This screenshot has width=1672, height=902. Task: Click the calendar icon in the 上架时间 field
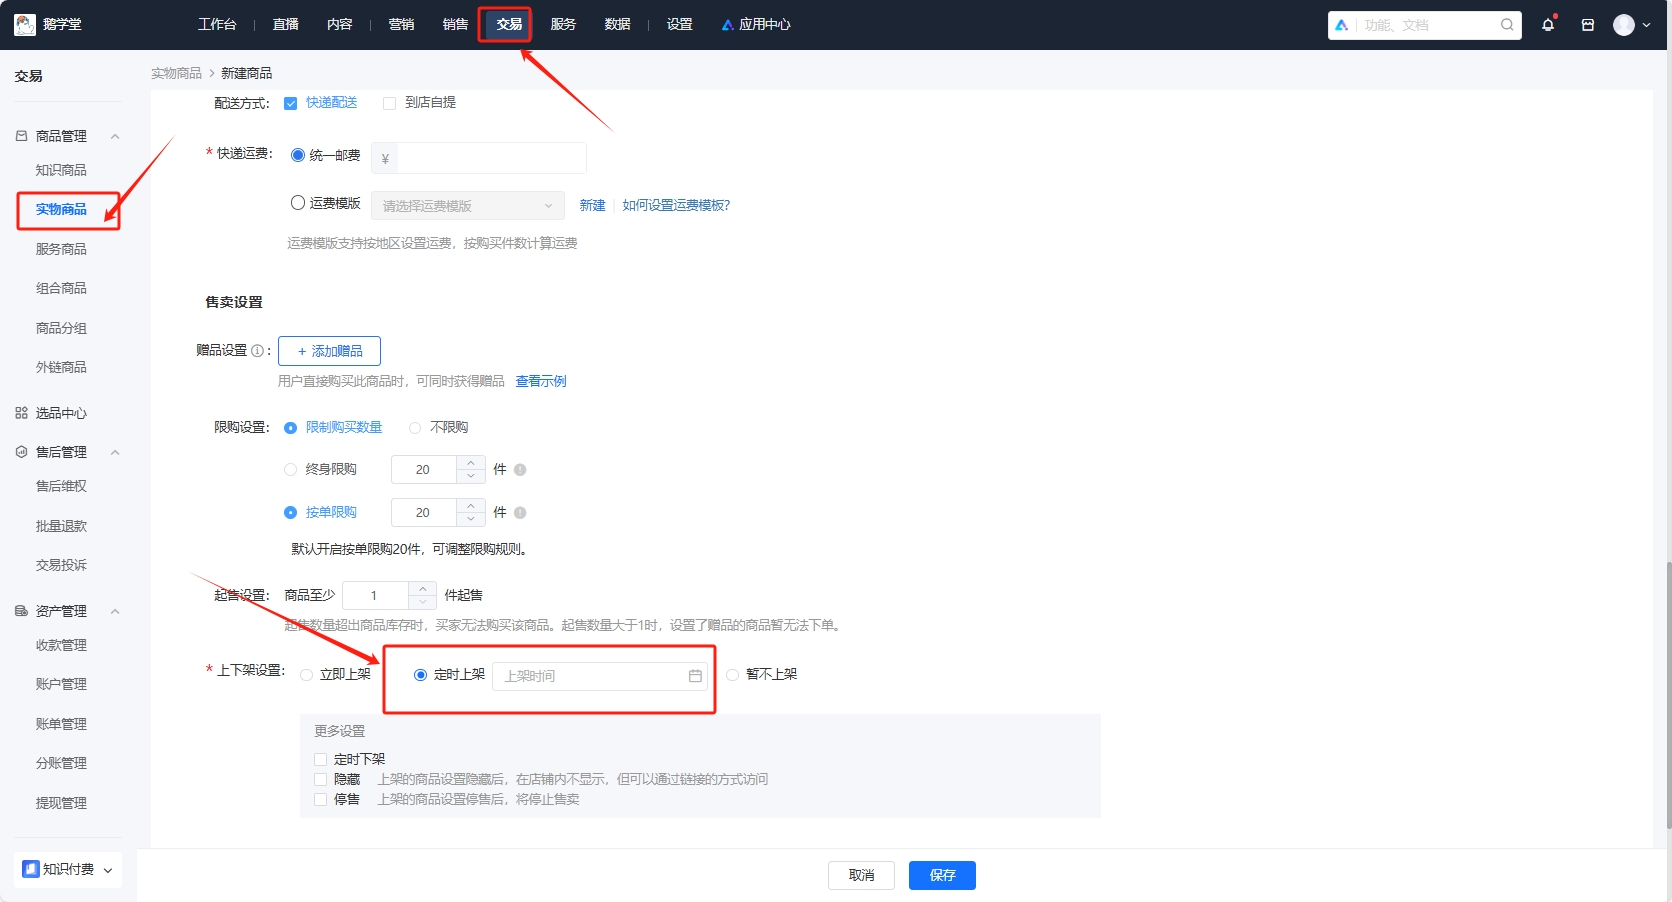pos(695,676)
